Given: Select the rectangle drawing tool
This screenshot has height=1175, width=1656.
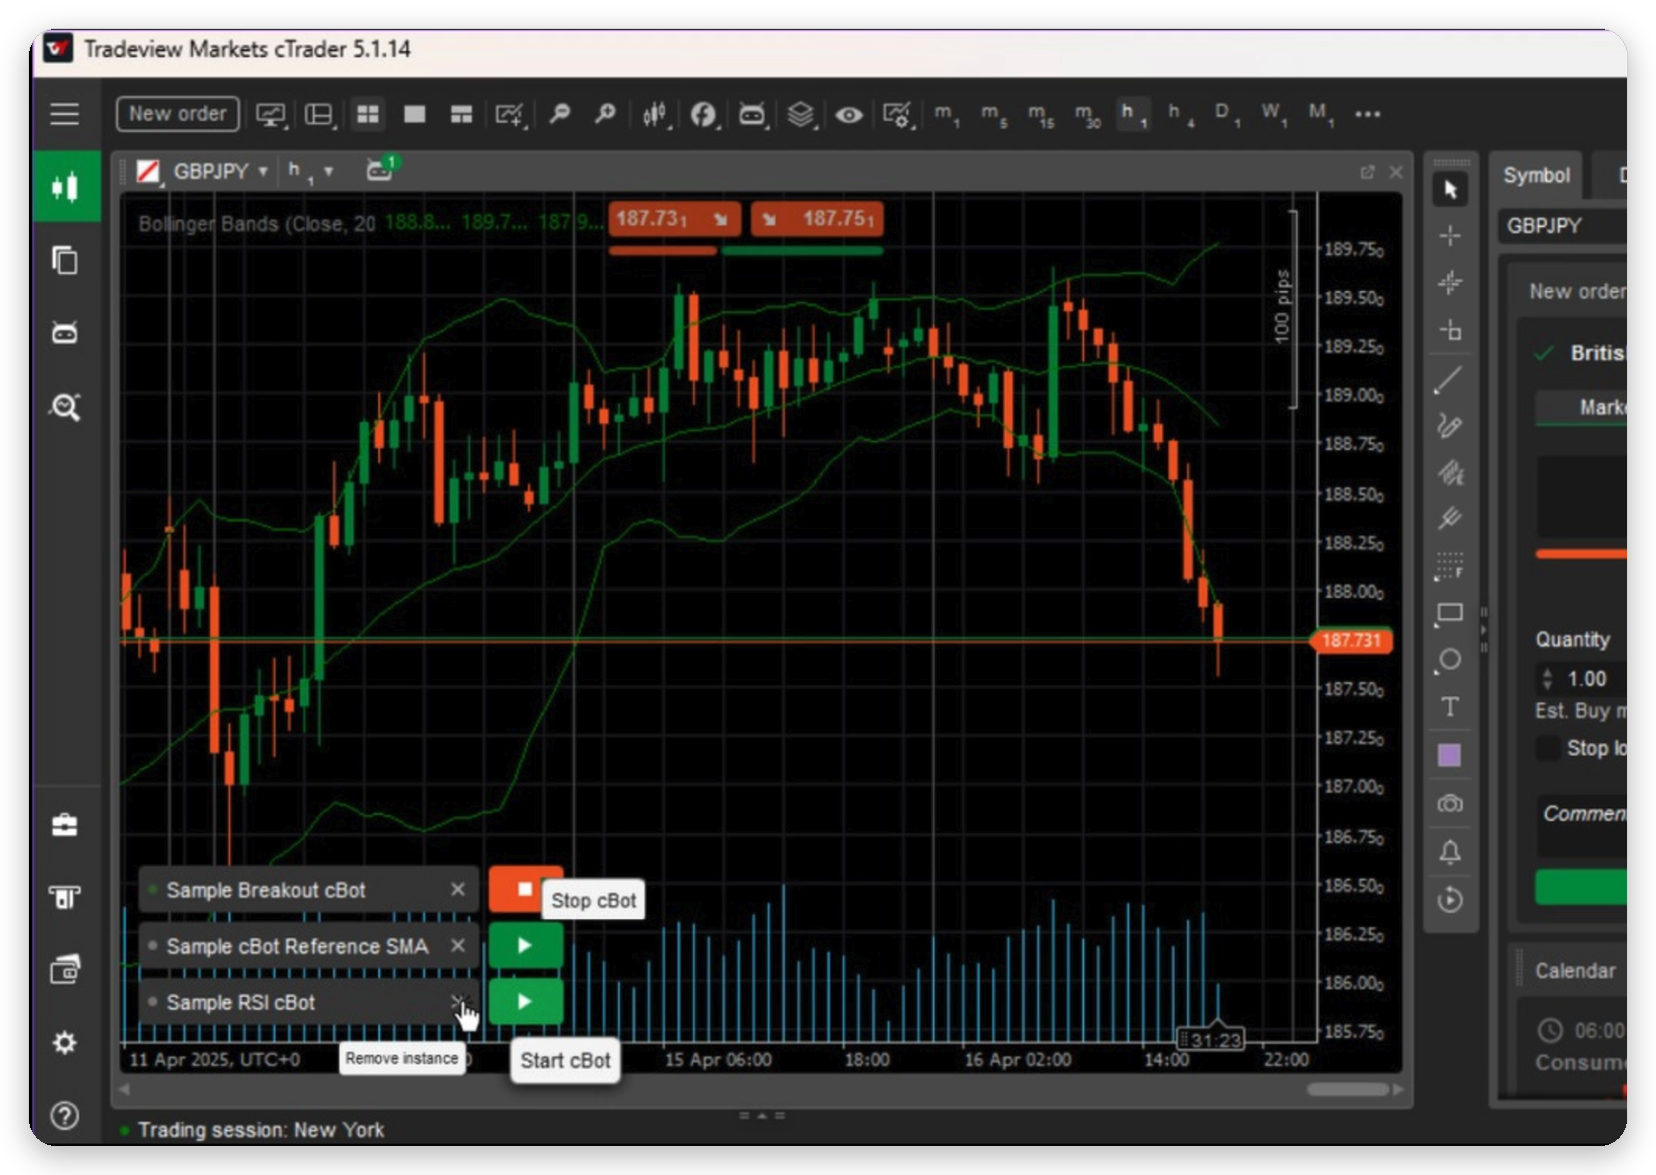Looking at the screenshot, I should 1450,613.
